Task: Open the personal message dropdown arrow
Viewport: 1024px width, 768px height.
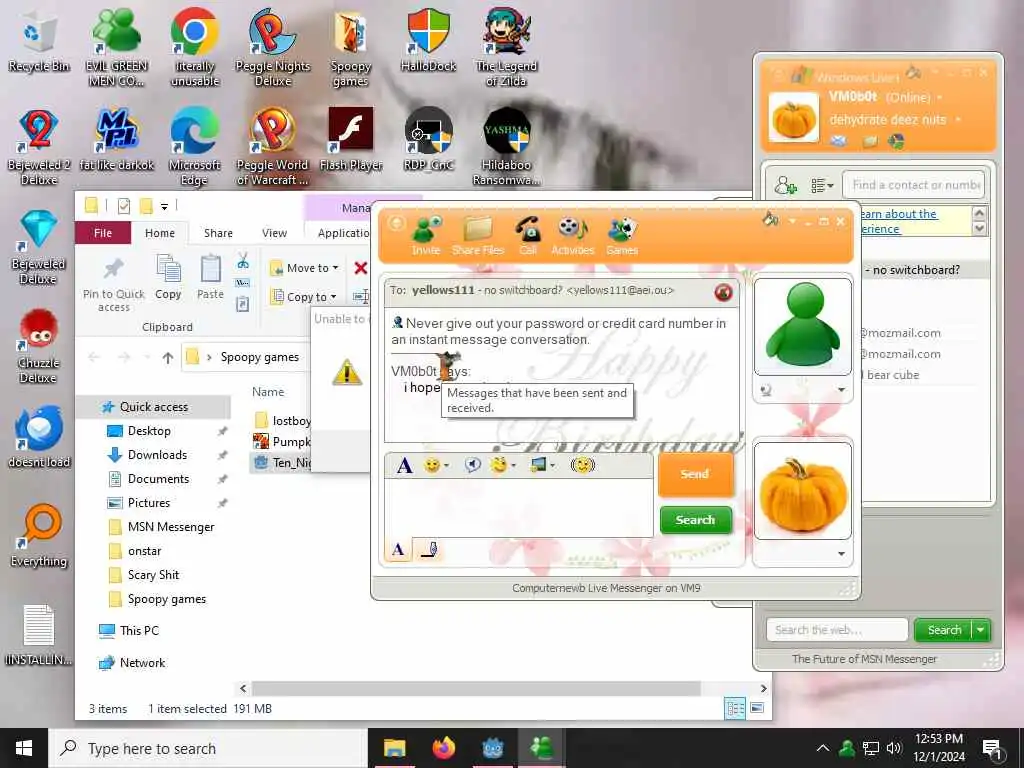Action: [958, 120]
